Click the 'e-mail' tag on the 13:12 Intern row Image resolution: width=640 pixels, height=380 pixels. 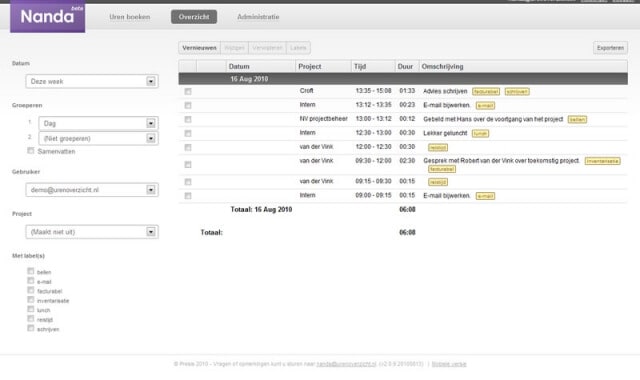(x=485, y=106)
